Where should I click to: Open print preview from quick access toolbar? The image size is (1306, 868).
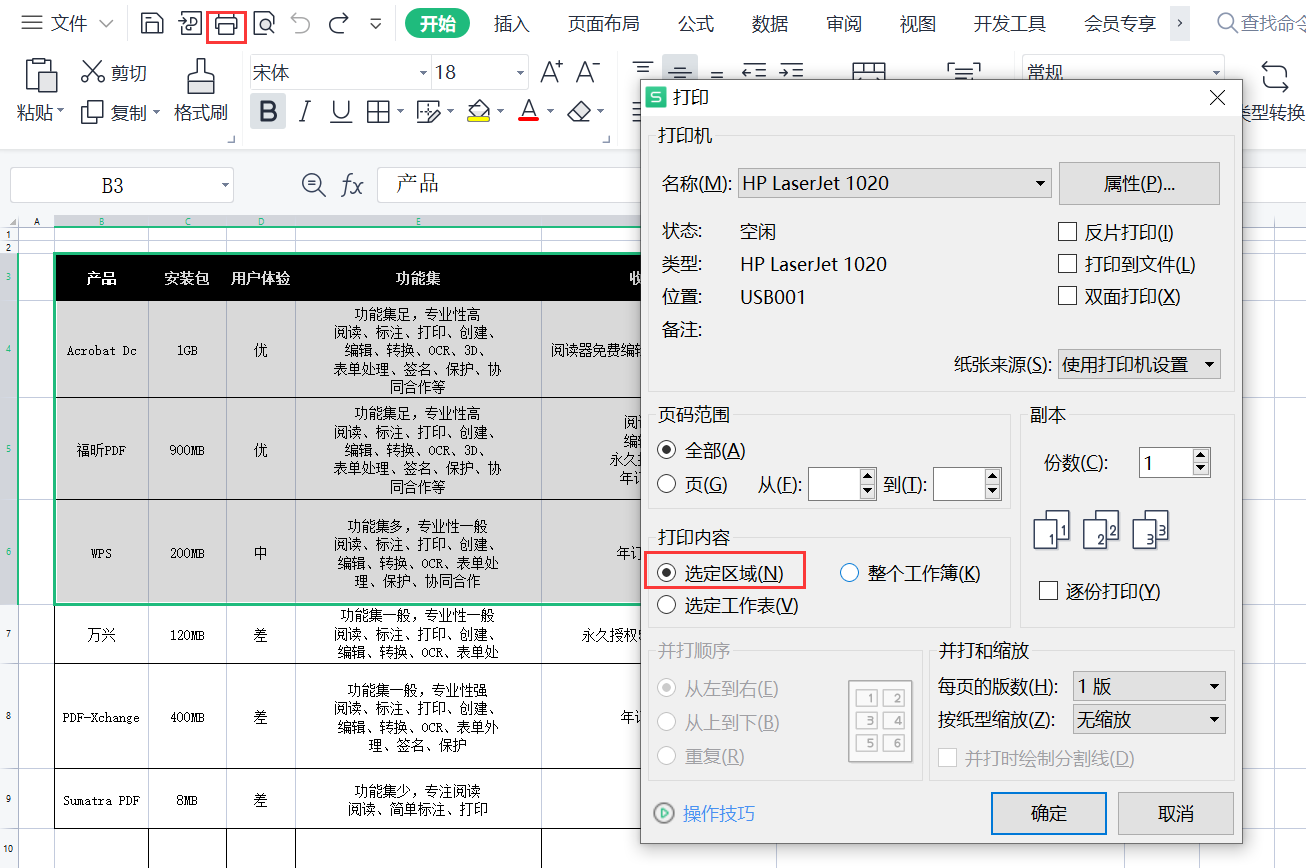(264, 23)
